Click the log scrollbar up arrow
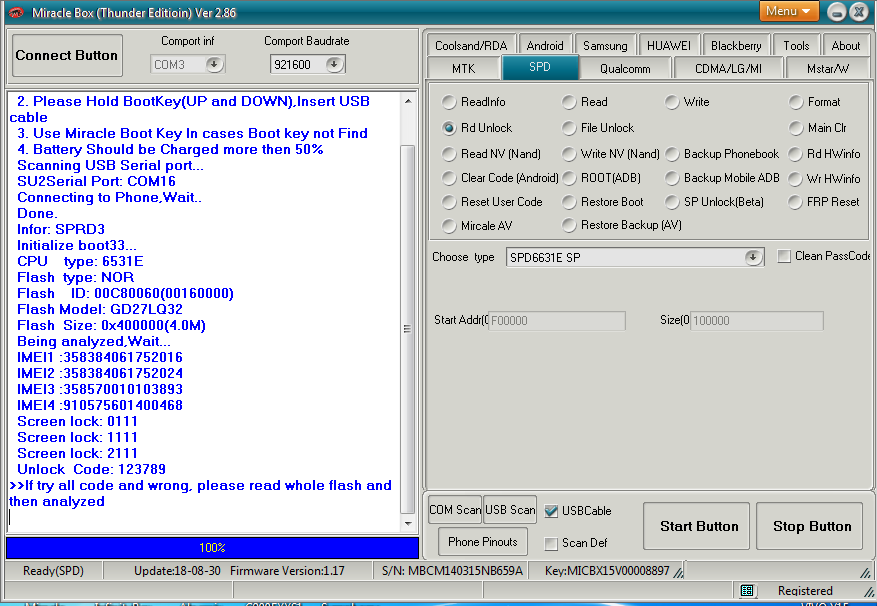 coord(408,101)
